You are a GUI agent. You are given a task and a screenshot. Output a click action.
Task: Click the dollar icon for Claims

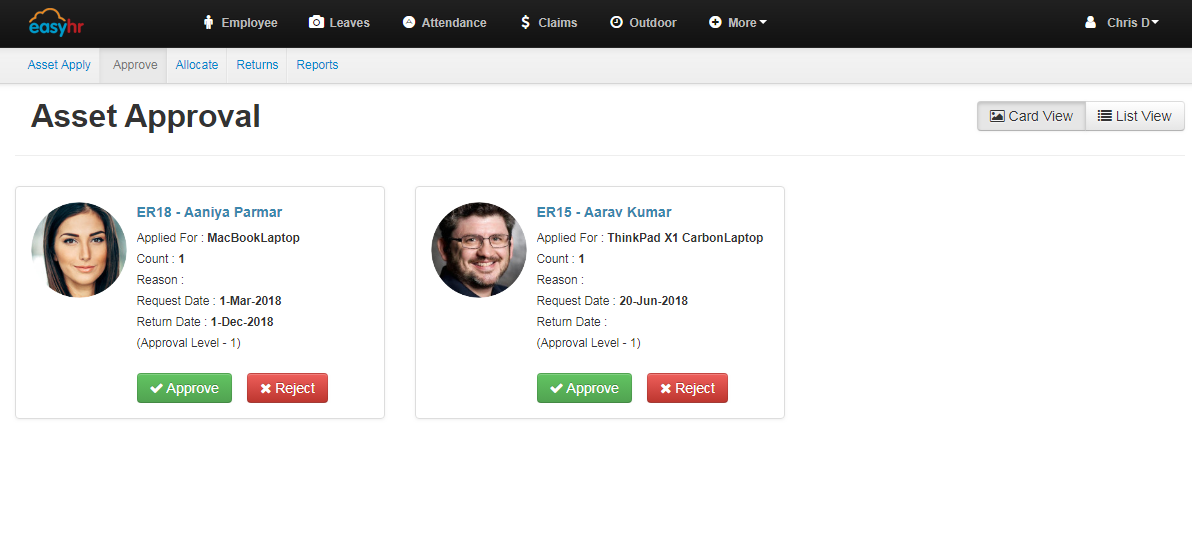[x=525, y=22]
